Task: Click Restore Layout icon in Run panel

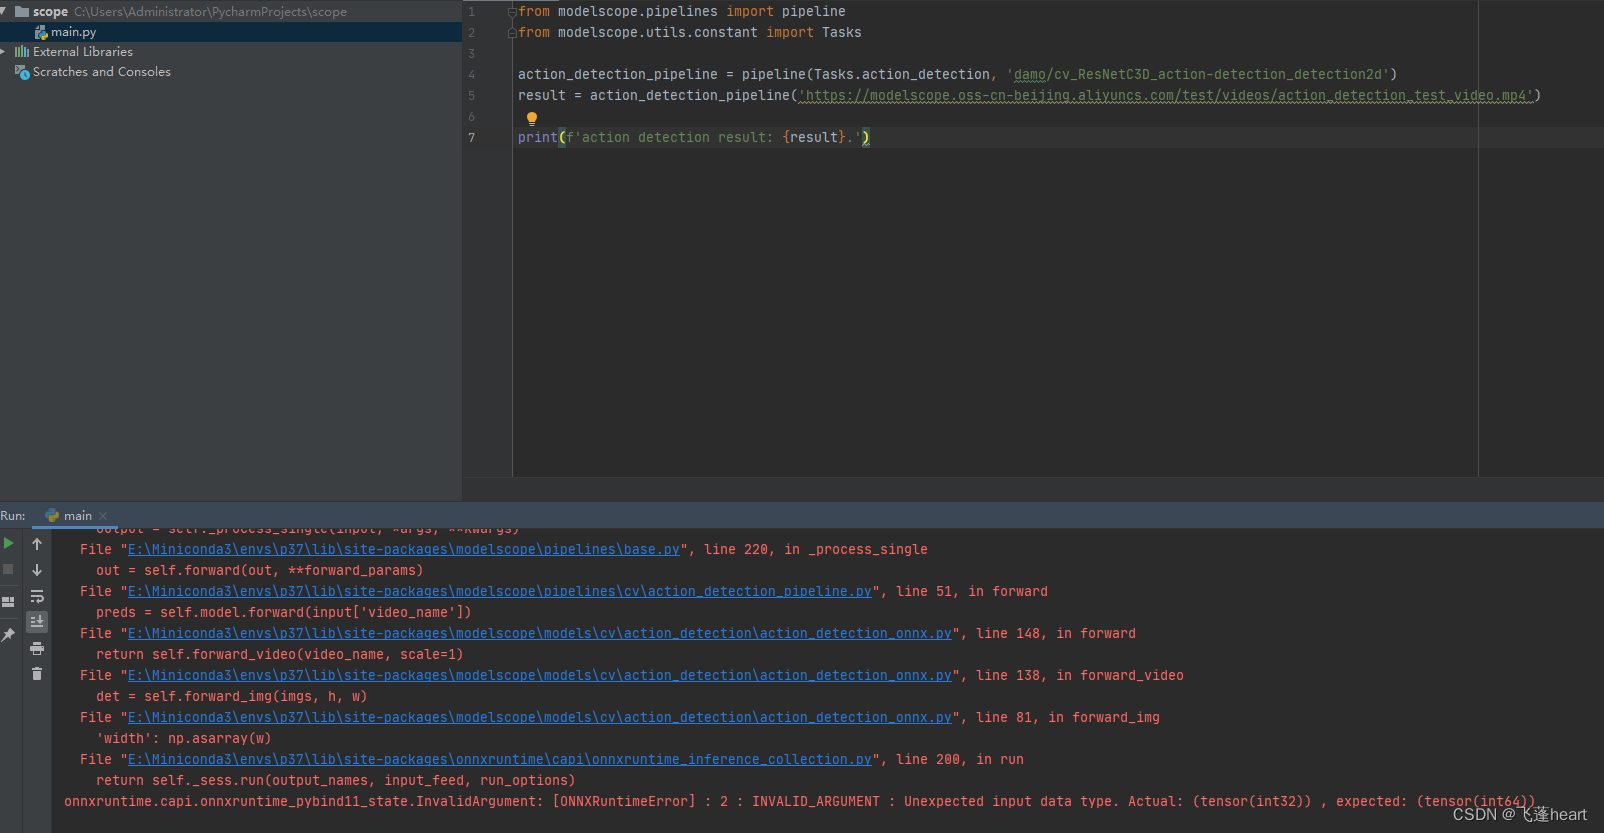Action: click(x=8, y=602)
